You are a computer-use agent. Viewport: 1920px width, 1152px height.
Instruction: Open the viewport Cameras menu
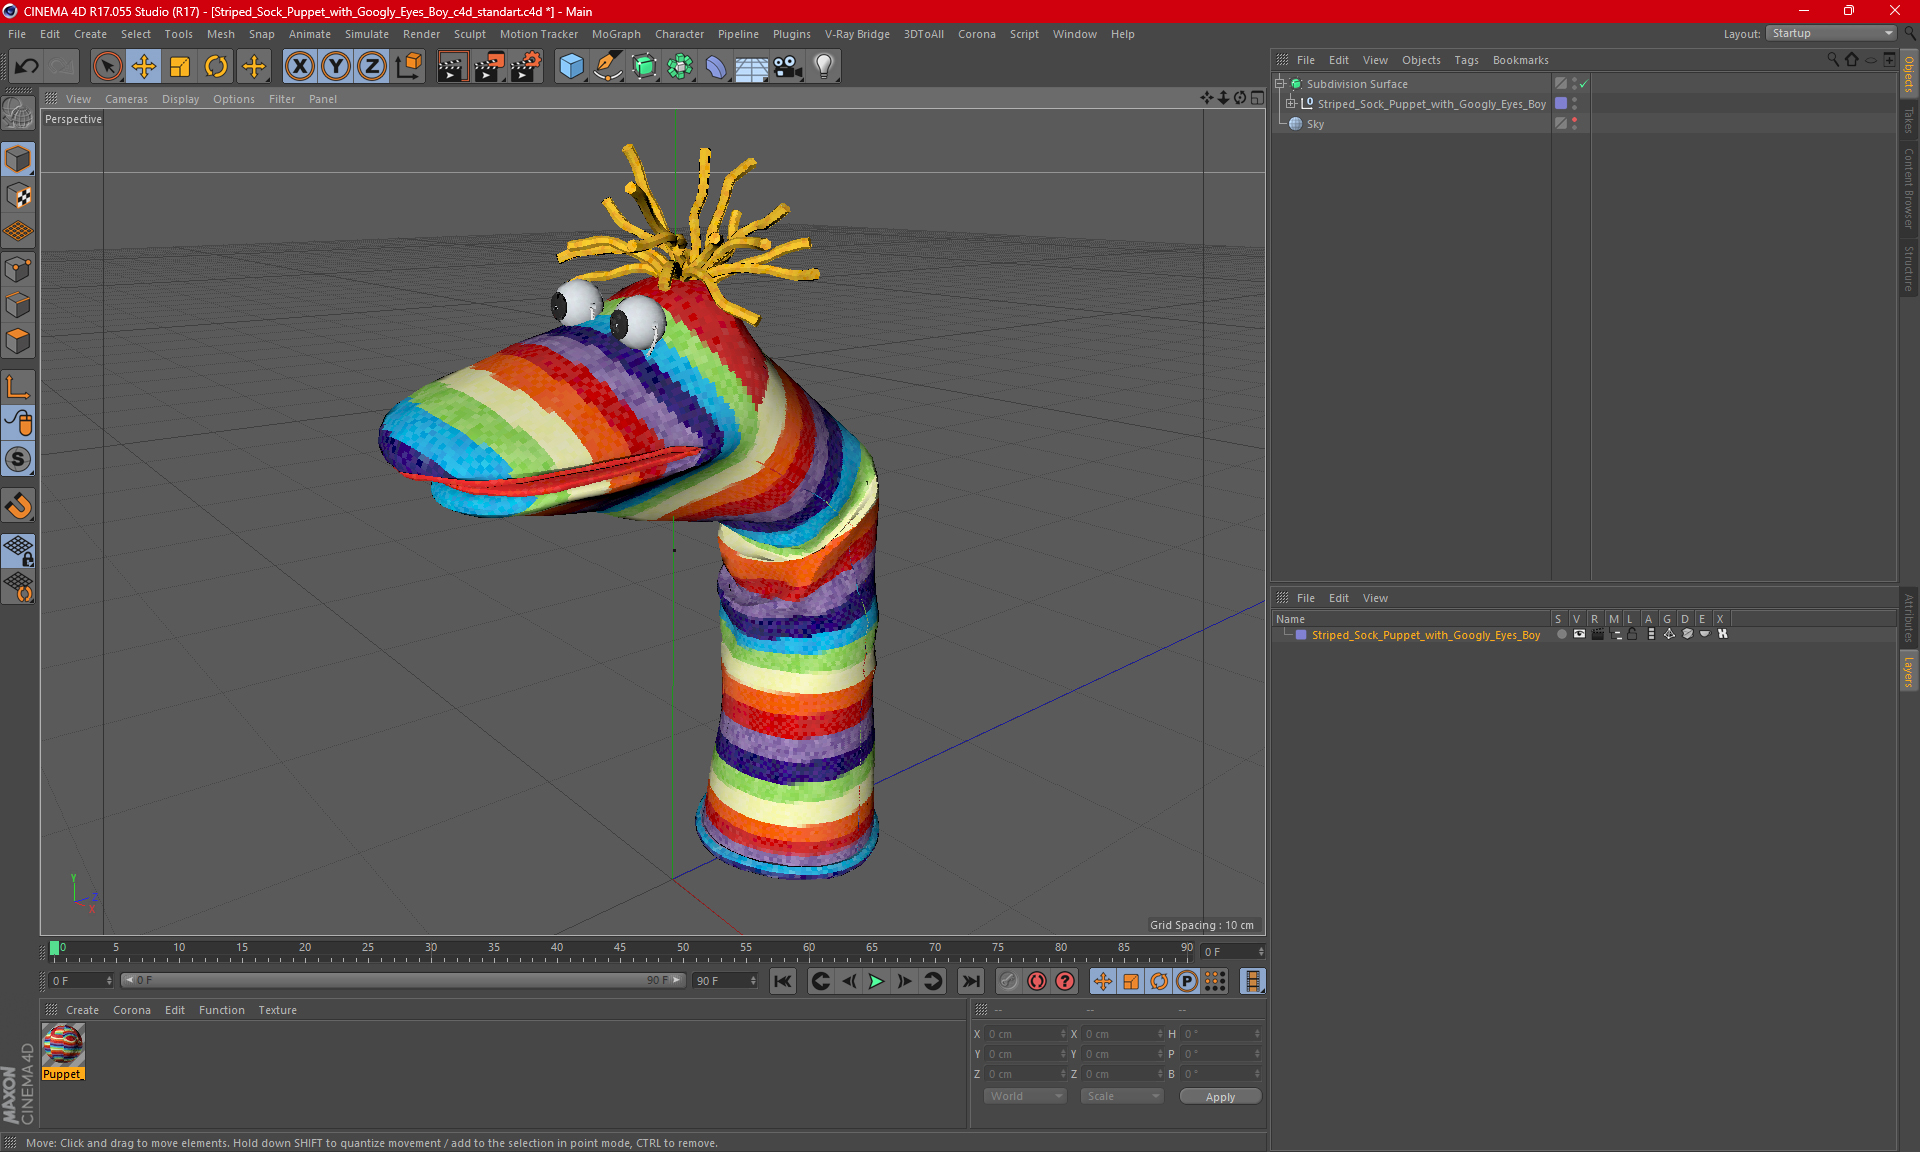(125, 99)
